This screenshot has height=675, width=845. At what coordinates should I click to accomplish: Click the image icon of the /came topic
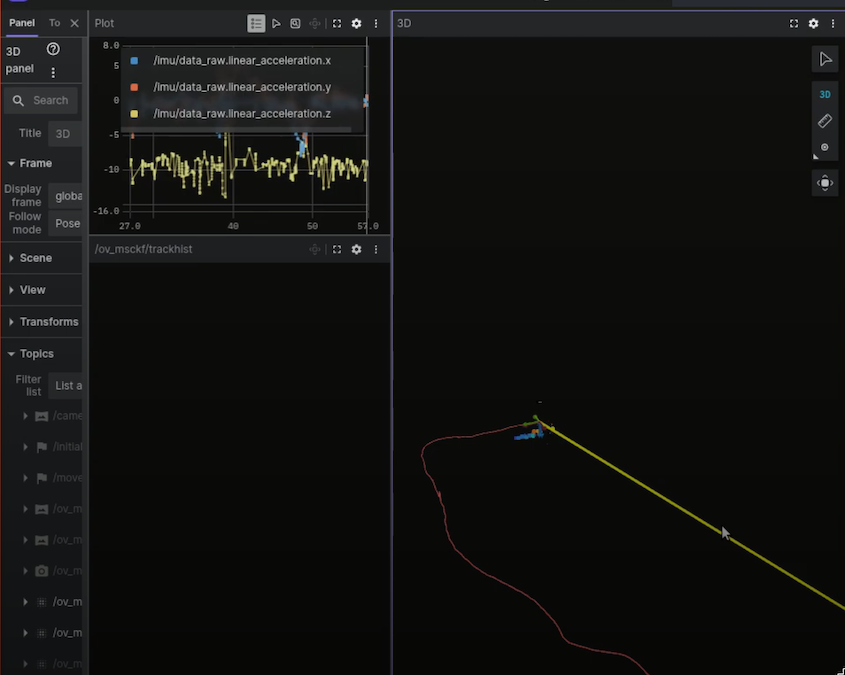41,416
